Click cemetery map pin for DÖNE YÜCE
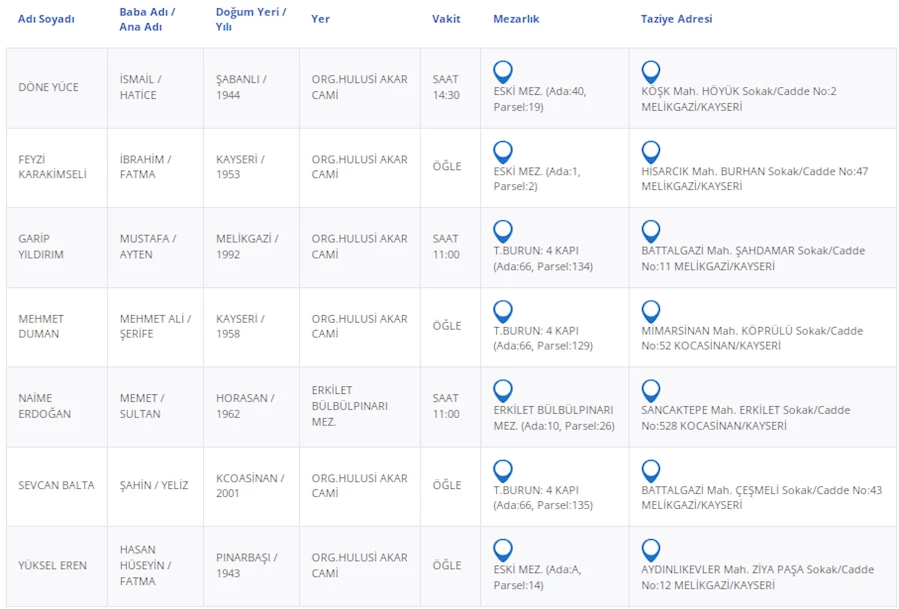This screenshot has height=609, width=899. [x=503, y=72]
